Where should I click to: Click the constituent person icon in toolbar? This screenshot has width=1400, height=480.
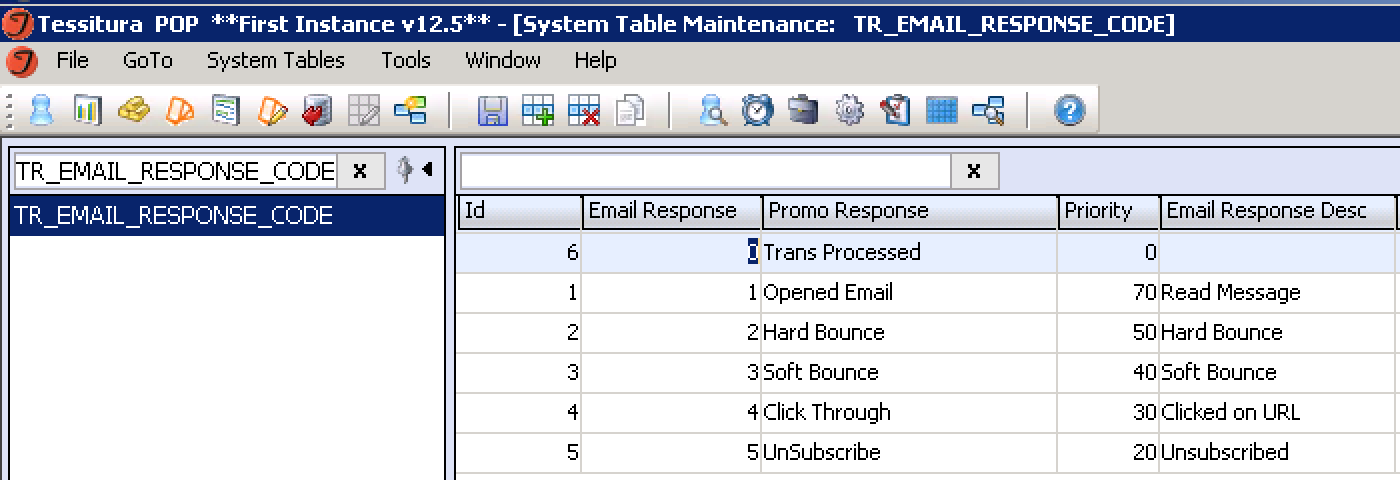41,110
